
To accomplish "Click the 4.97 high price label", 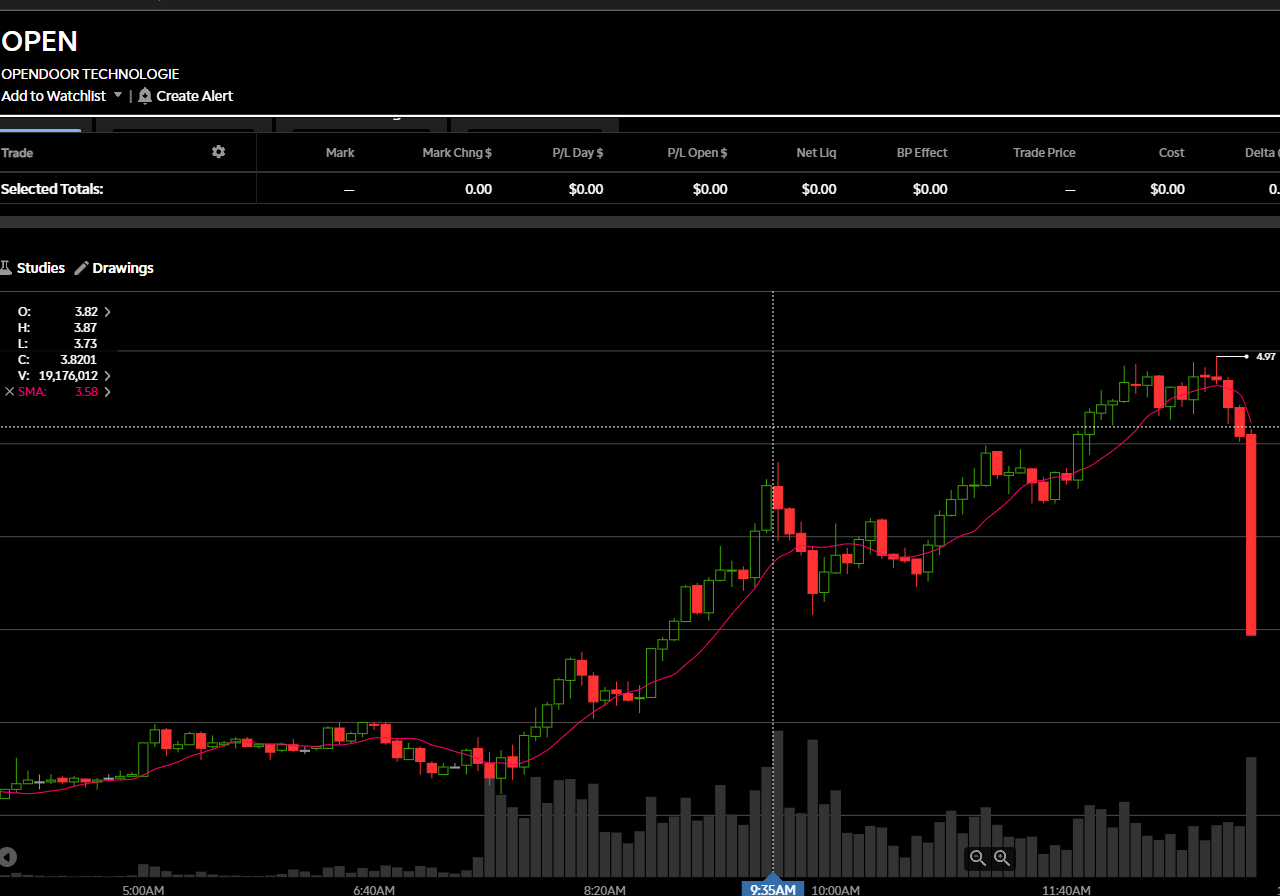I will [x=1266, y=356].
